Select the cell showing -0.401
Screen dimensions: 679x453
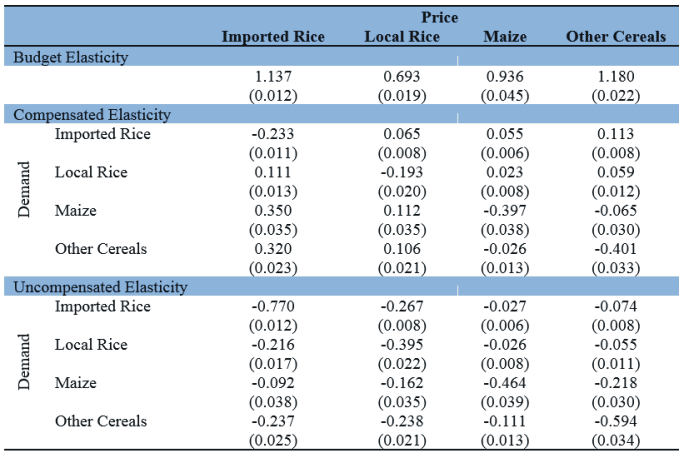[615, 249]
